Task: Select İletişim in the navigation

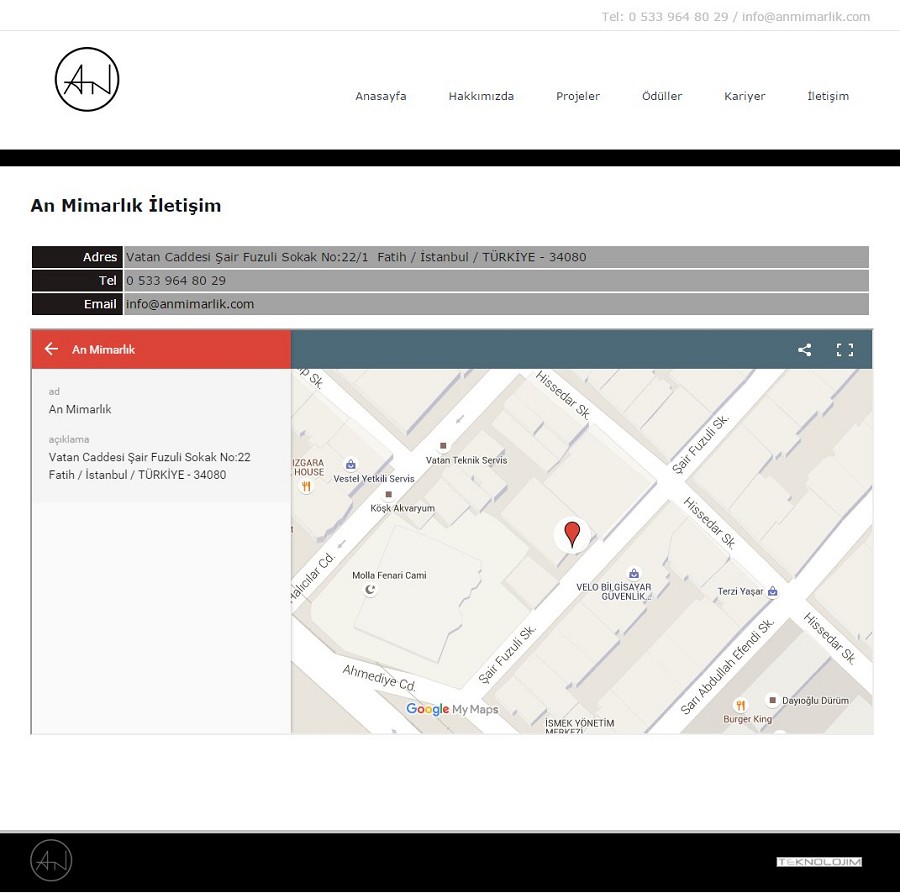Action: (x=828, y=96)
